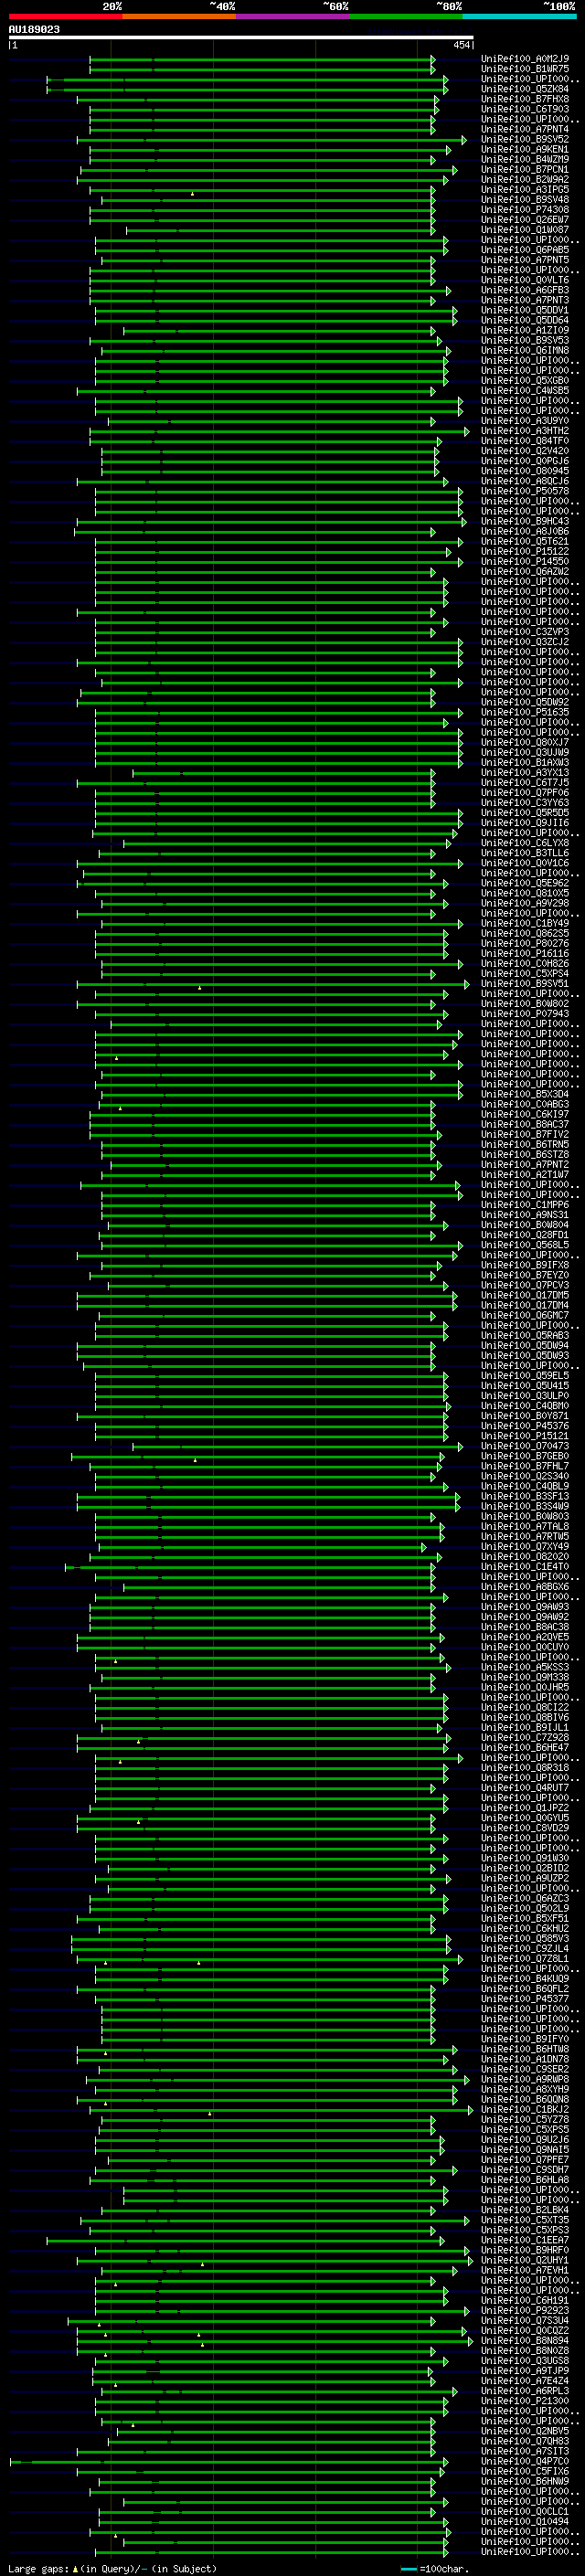Click the orange ~40% identity legend segment
This screenshot has height=2576, width=585.
click(179, 17)
